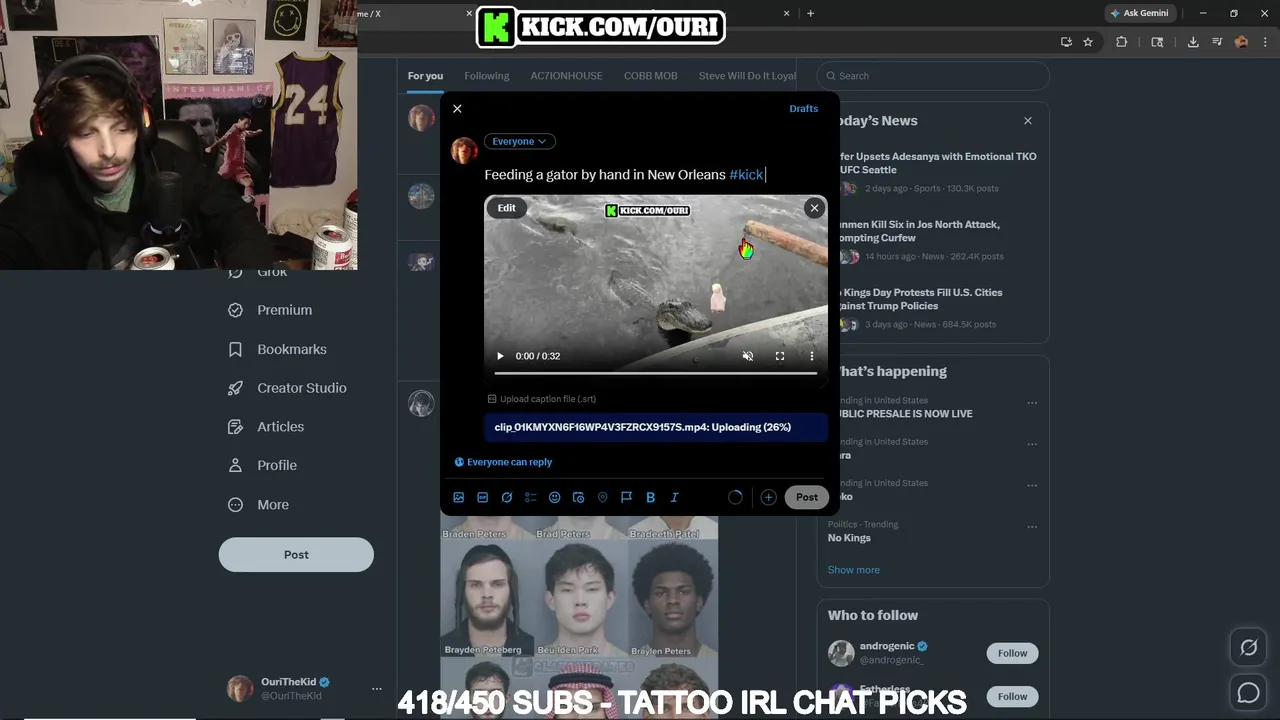The image size is (1280, 720).
Task: Click Ask Gemini in browser title bar
Action: point(1138,13)
